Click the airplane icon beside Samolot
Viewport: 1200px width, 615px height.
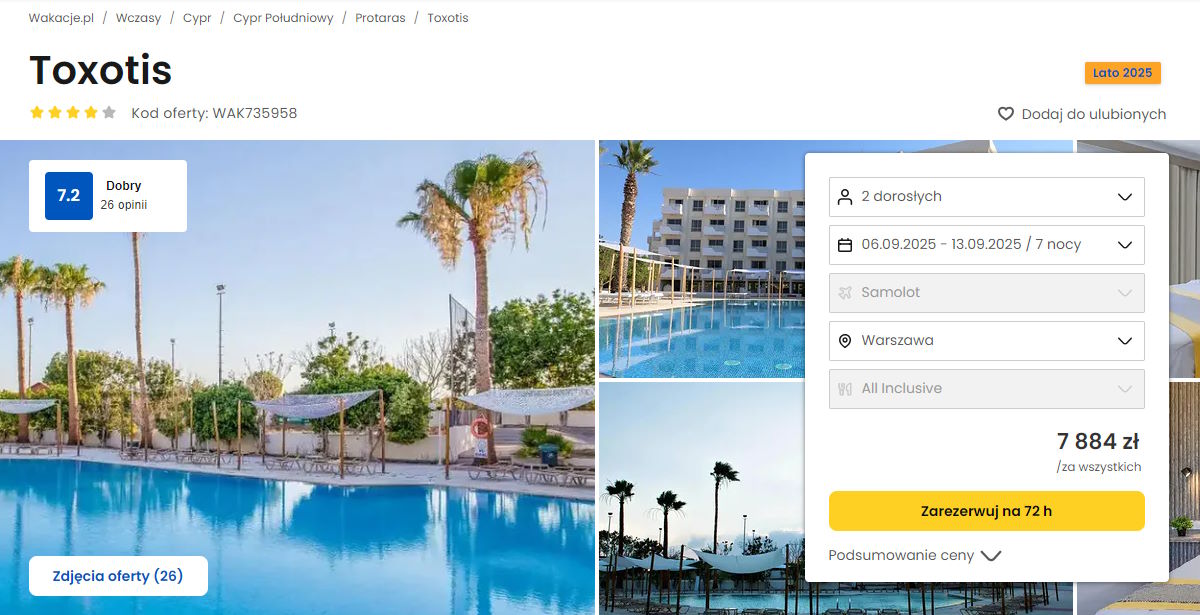point(845,293)
